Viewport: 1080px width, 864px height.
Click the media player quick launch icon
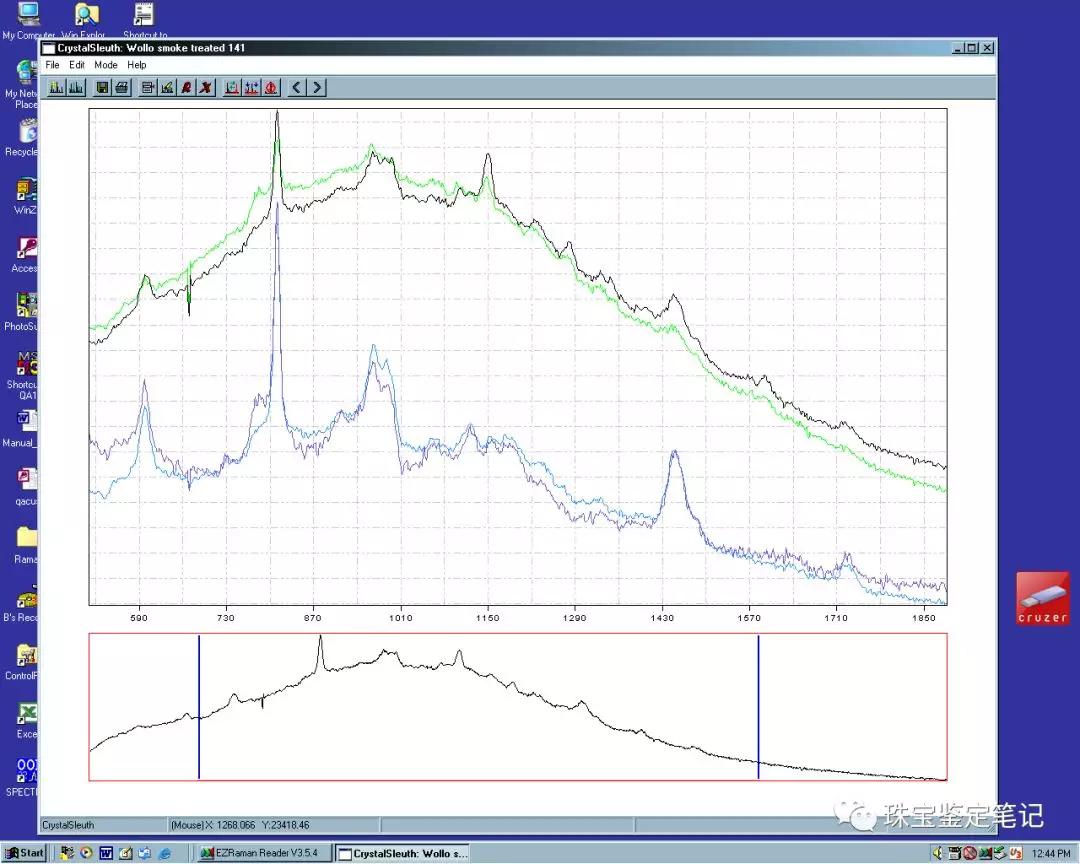click(86, 853)
